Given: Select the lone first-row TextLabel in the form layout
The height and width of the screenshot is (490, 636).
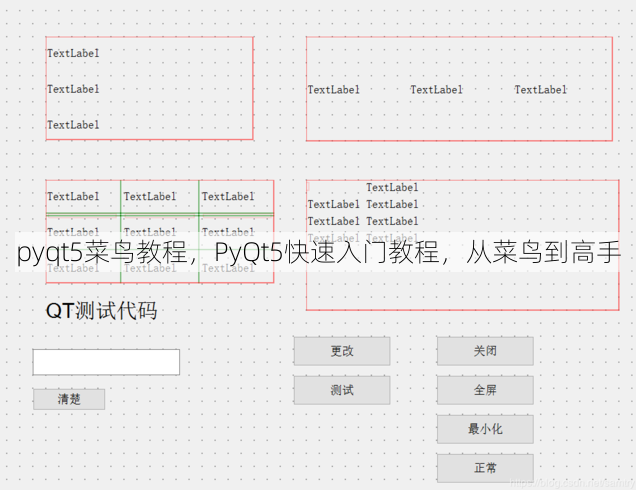Looking at the screenshot, I should (392, 187).
